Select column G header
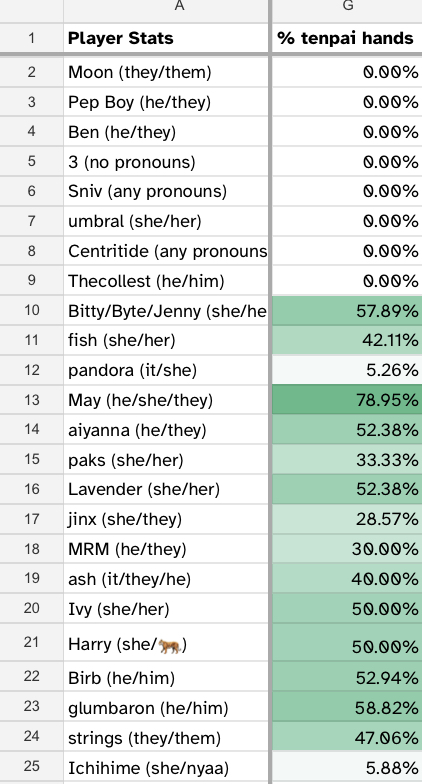 coord(348,10)
